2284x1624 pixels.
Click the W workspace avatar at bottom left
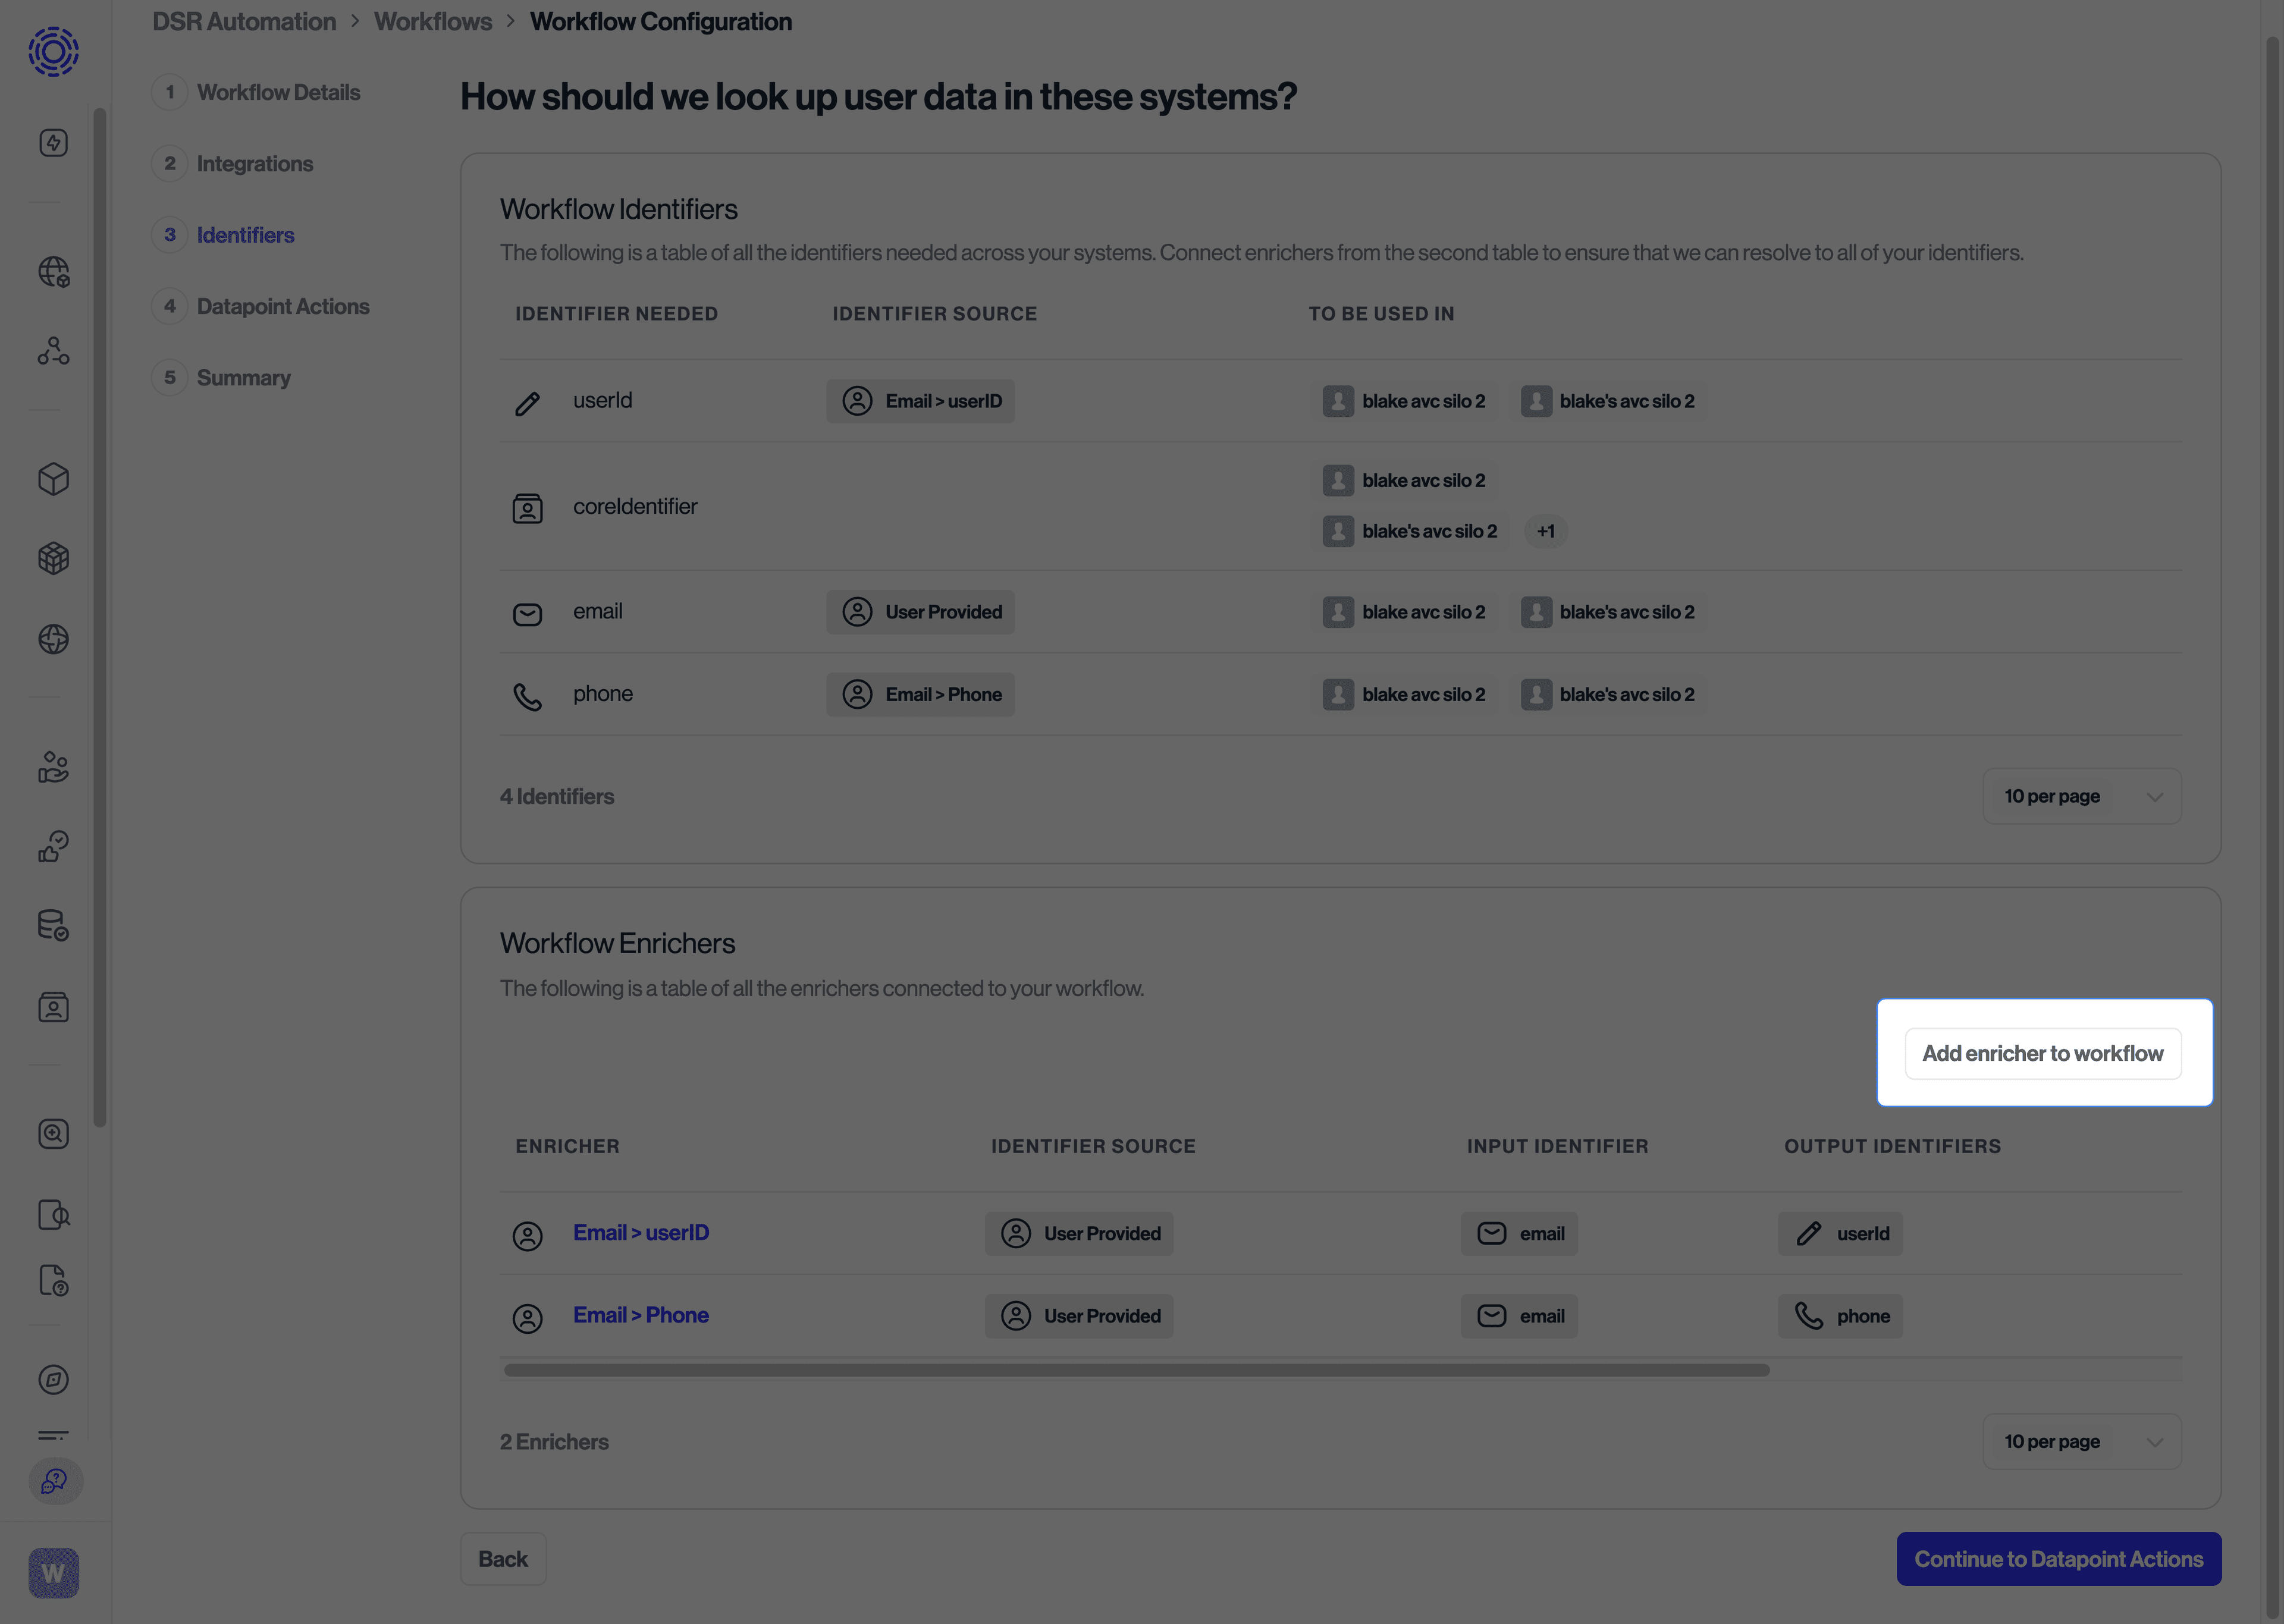[53, 1572]
